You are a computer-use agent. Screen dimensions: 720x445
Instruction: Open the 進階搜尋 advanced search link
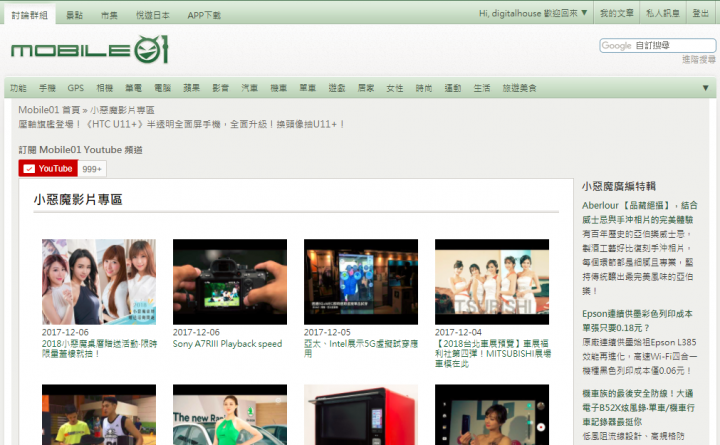pyautogui.click(x=698, y=59)
